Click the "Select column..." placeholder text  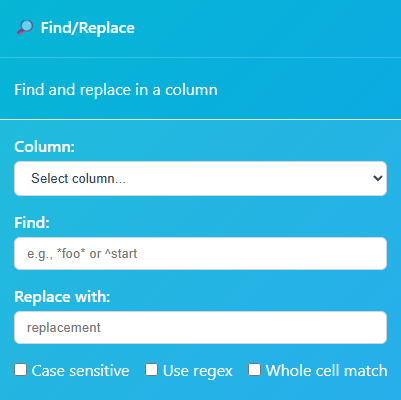78,179
